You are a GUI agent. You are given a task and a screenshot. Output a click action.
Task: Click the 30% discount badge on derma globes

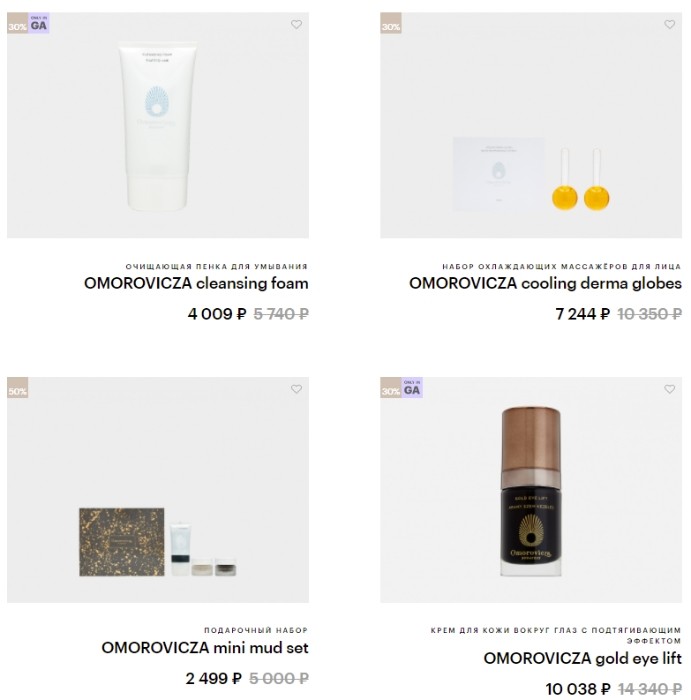(391, 23)
